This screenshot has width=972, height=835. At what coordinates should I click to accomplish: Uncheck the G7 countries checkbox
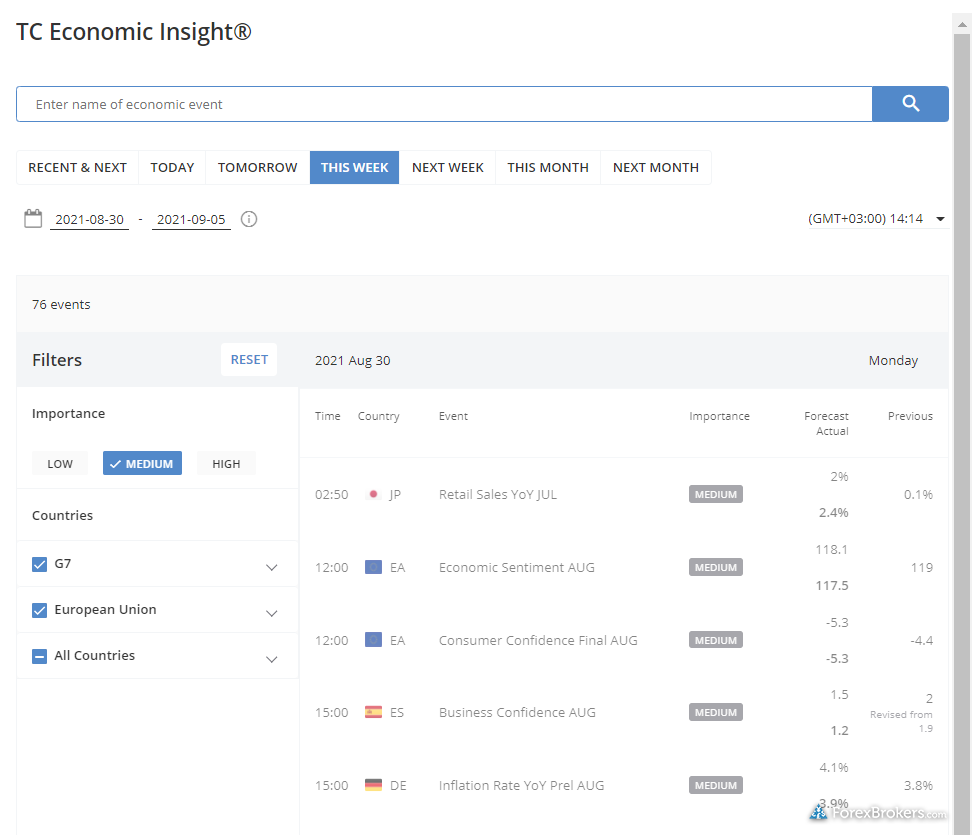40,564
